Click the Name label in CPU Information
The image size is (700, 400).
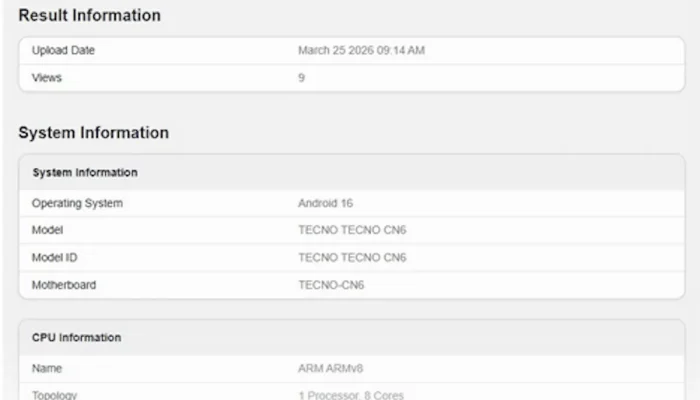point(46,368)
